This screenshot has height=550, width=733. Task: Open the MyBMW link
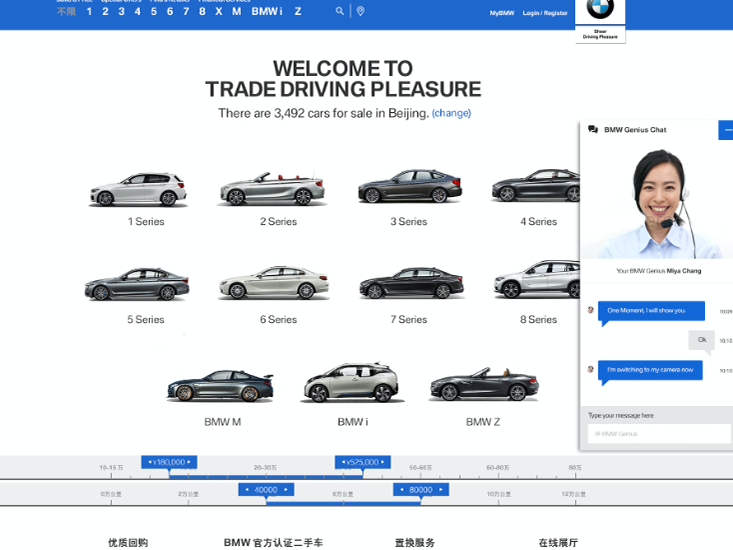click(x=502, y=13)
